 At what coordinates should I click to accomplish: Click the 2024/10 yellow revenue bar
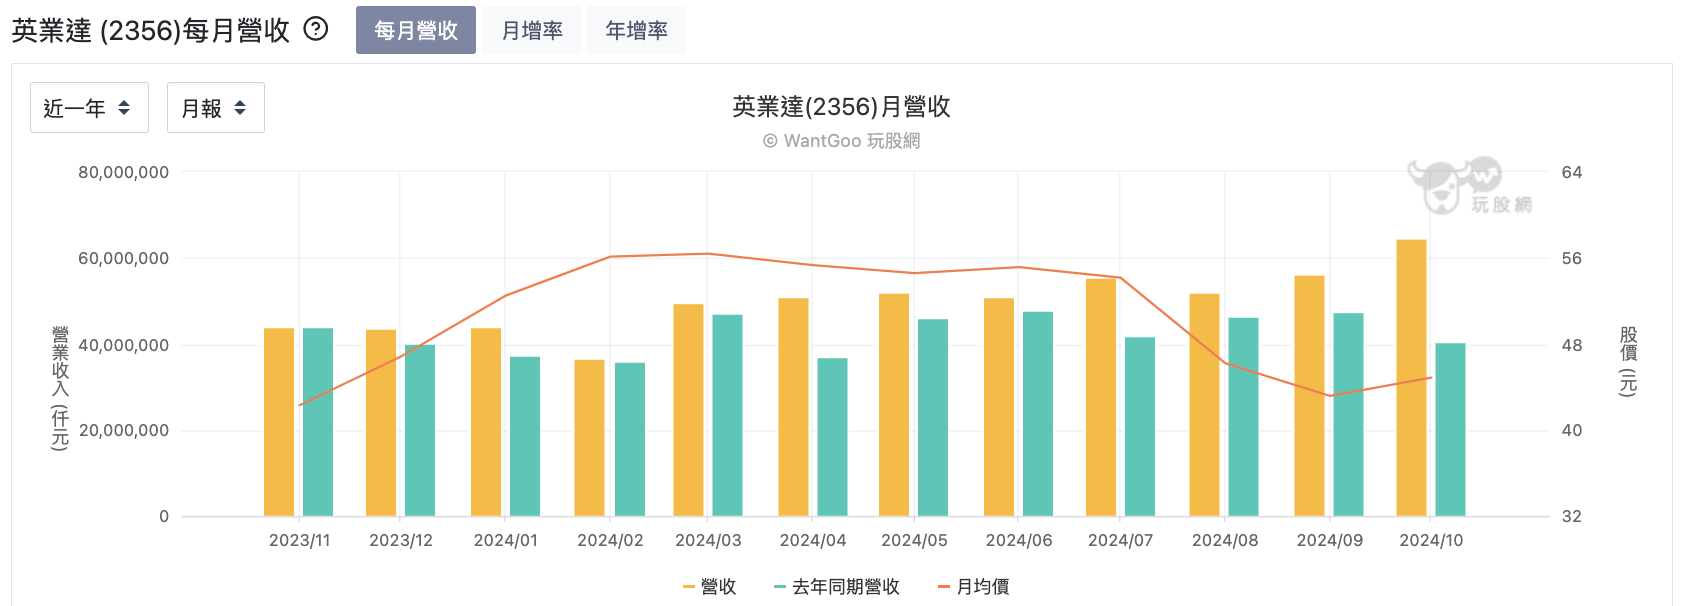pos(1411,378)
